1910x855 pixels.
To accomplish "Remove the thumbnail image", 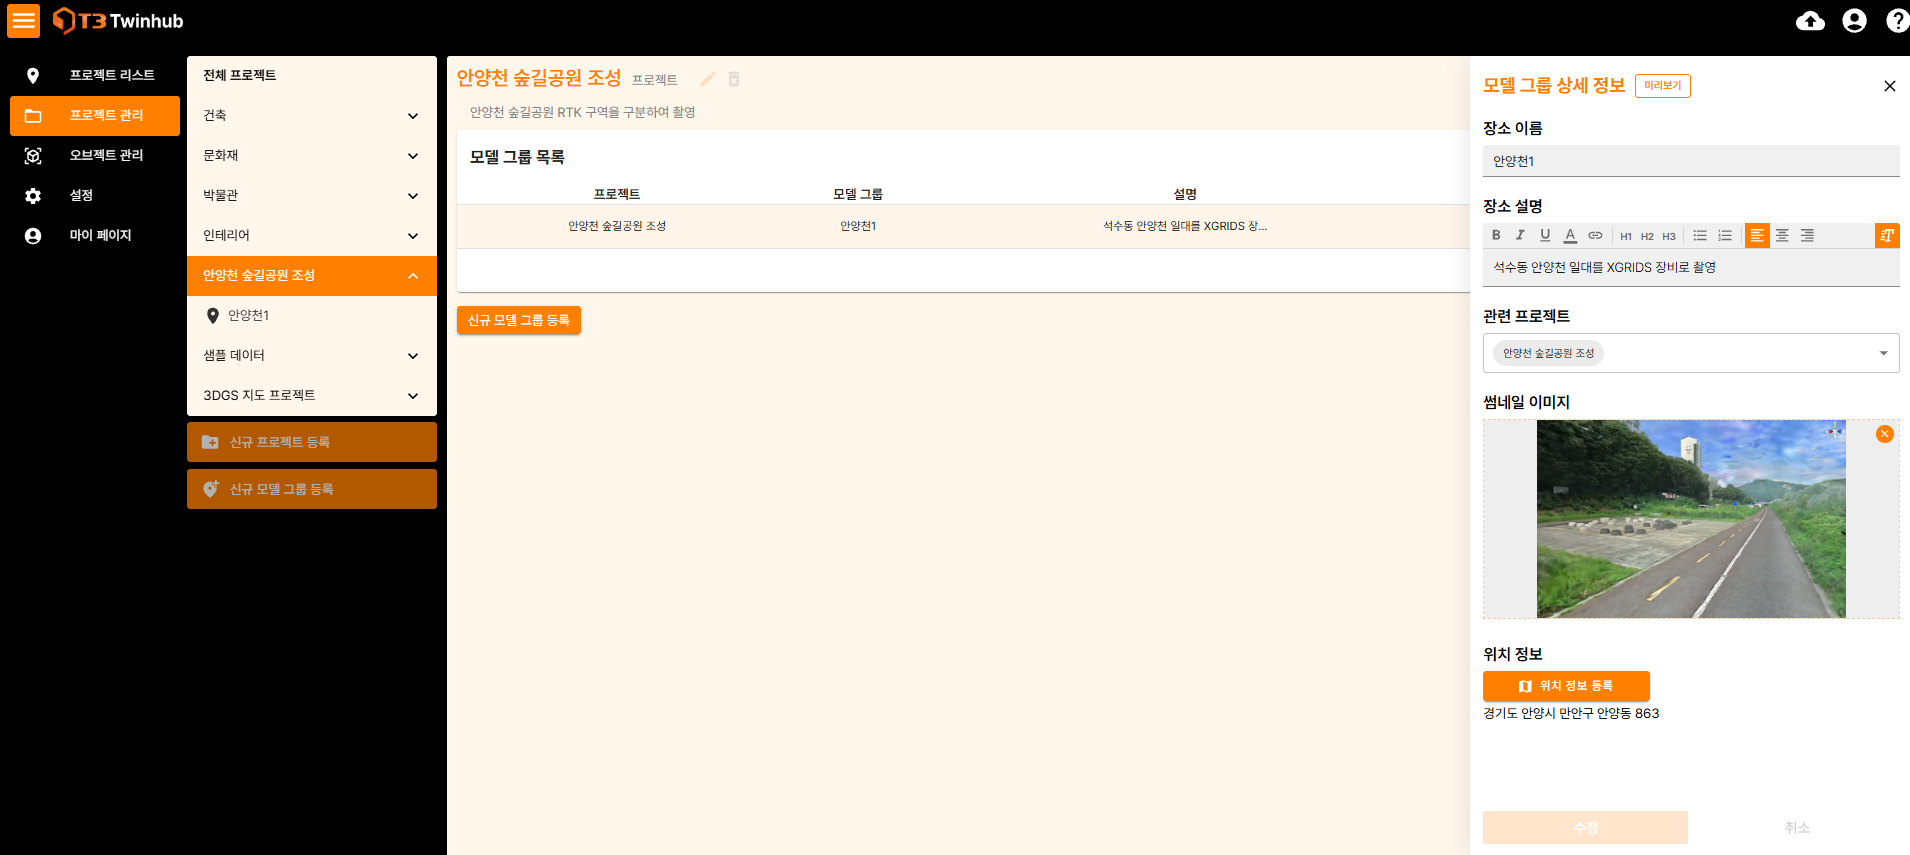I will tap(1885, 434).
